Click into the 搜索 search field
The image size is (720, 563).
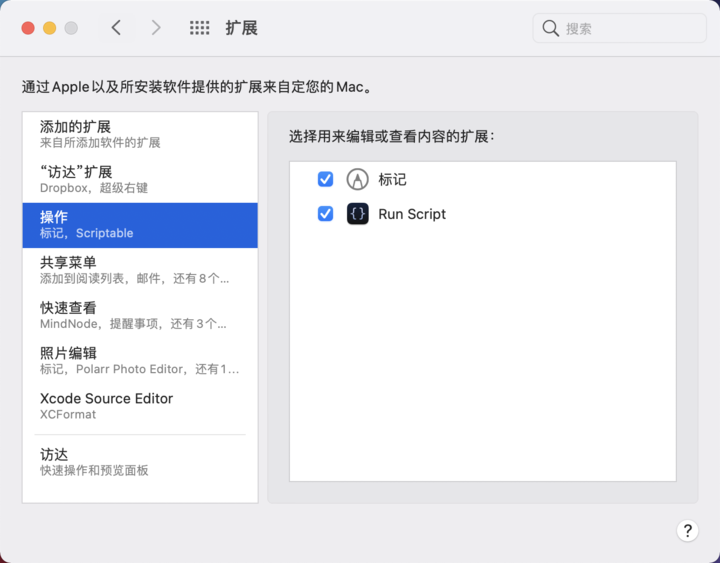619,28
